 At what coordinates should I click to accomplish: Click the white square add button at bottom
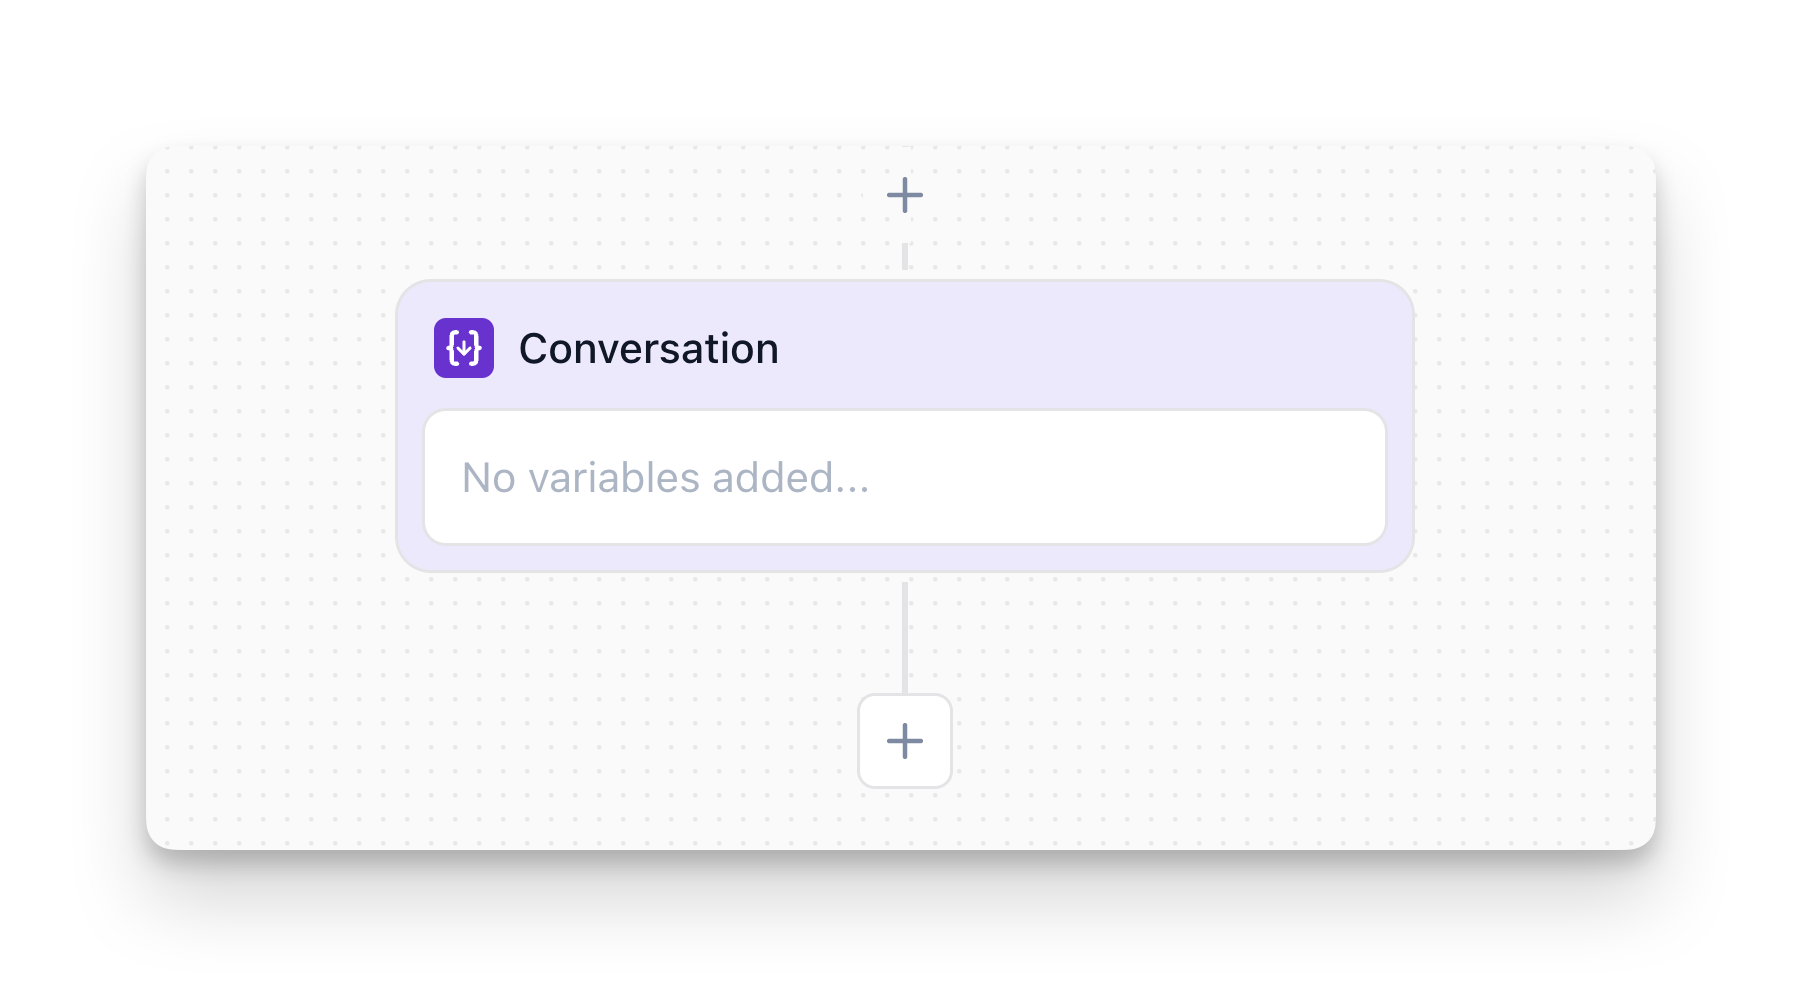904,741
